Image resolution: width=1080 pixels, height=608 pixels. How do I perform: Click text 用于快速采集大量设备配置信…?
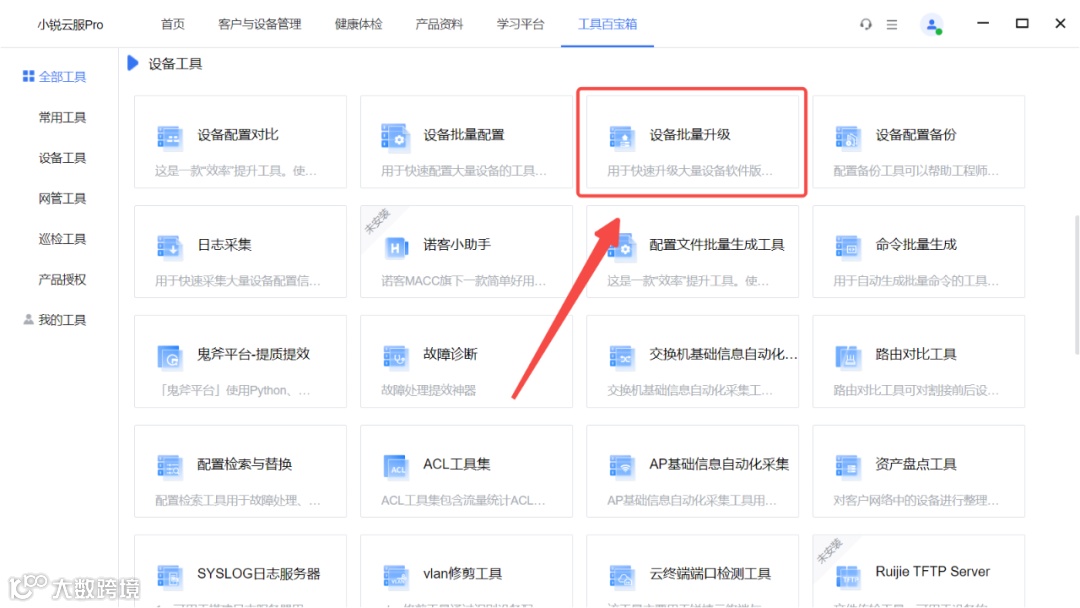tap(238, 281)
